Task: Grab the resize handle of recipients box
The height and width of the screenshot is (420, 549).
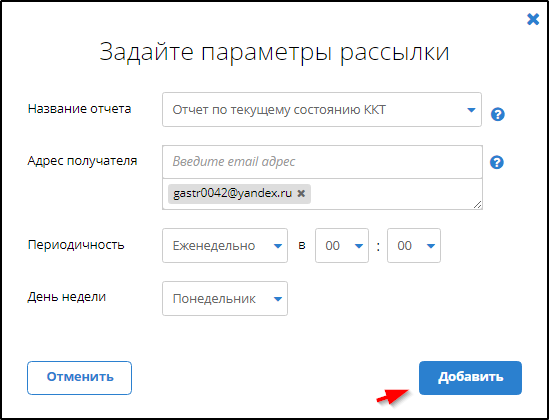Action: (x=478, y=205)
